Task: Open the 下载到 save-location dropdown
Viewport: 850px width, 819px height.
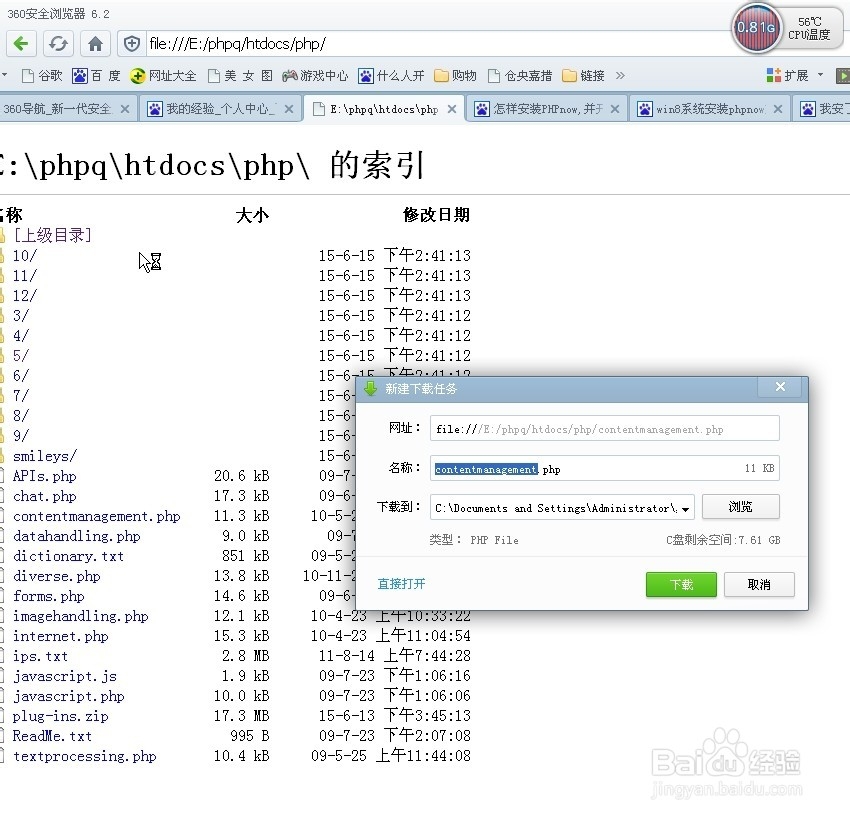Action: (x=686, y=507)
